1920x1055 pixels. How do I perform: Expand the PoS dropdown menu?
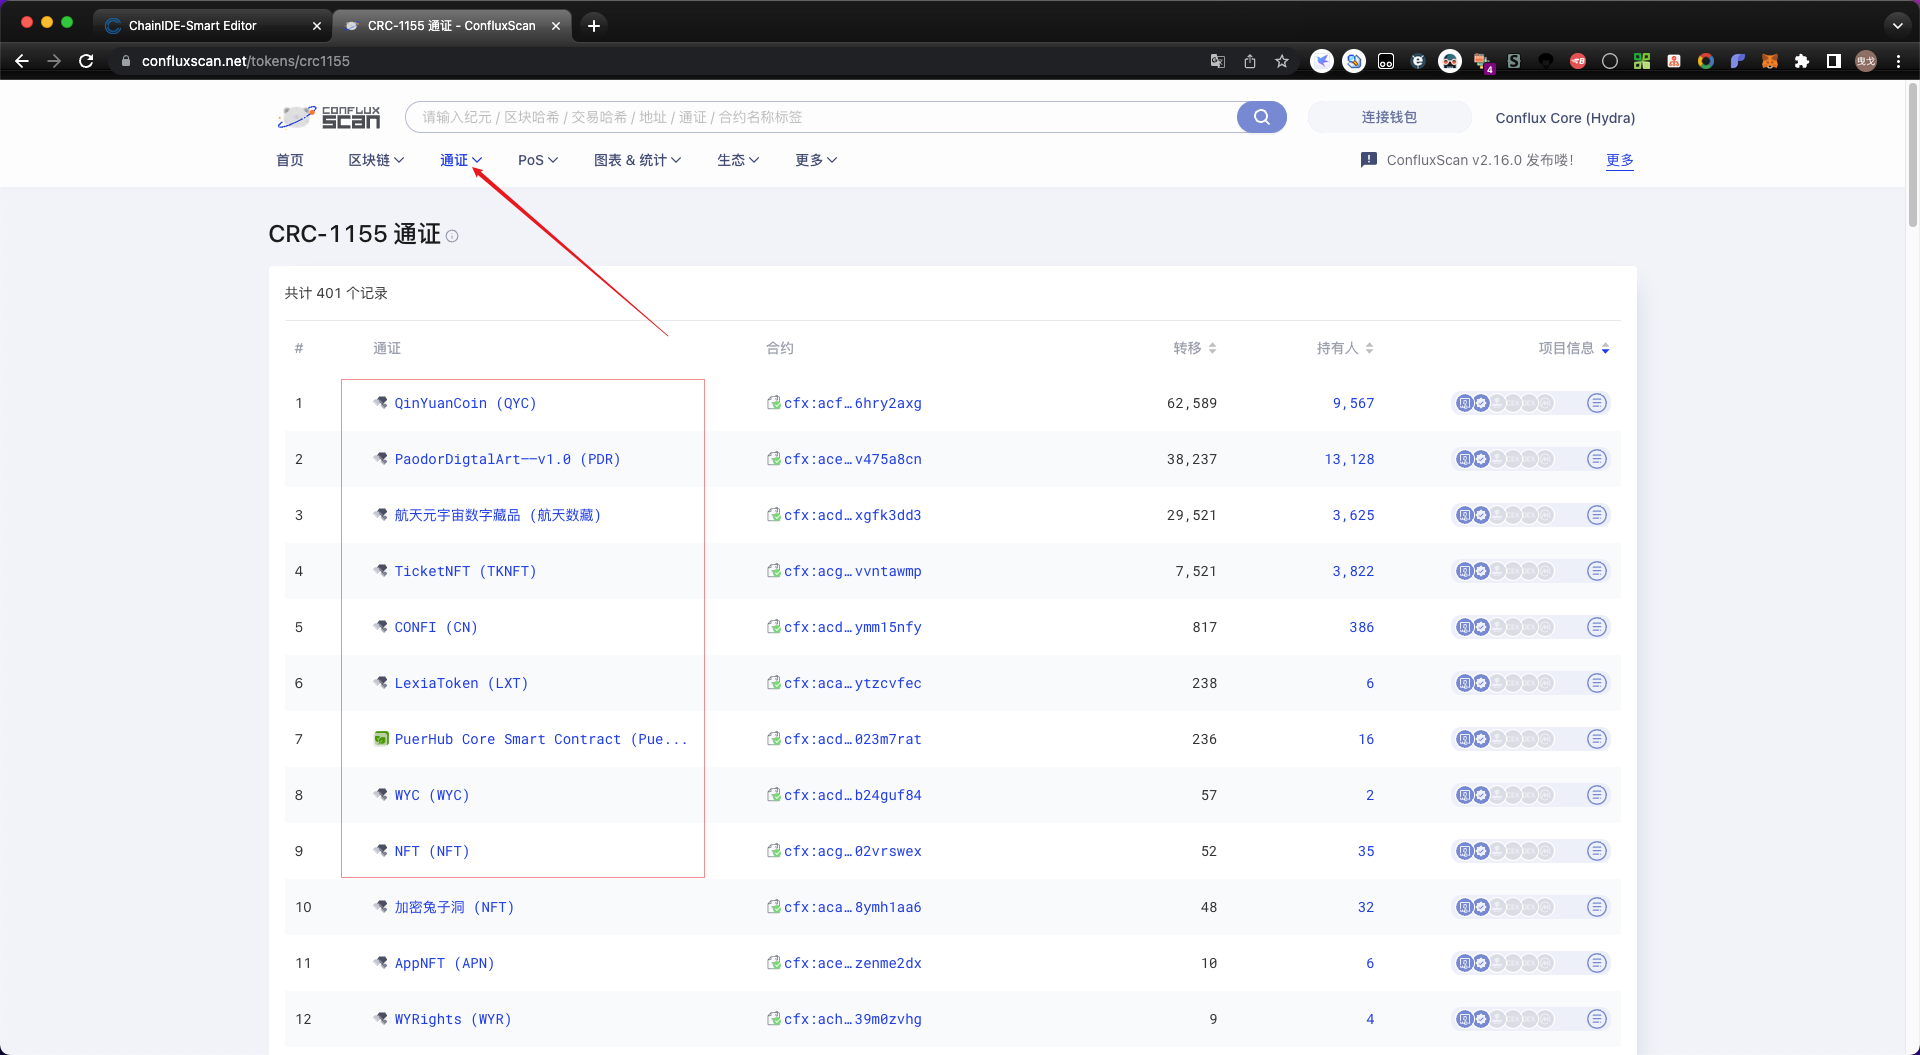click(x=538, y=160)
